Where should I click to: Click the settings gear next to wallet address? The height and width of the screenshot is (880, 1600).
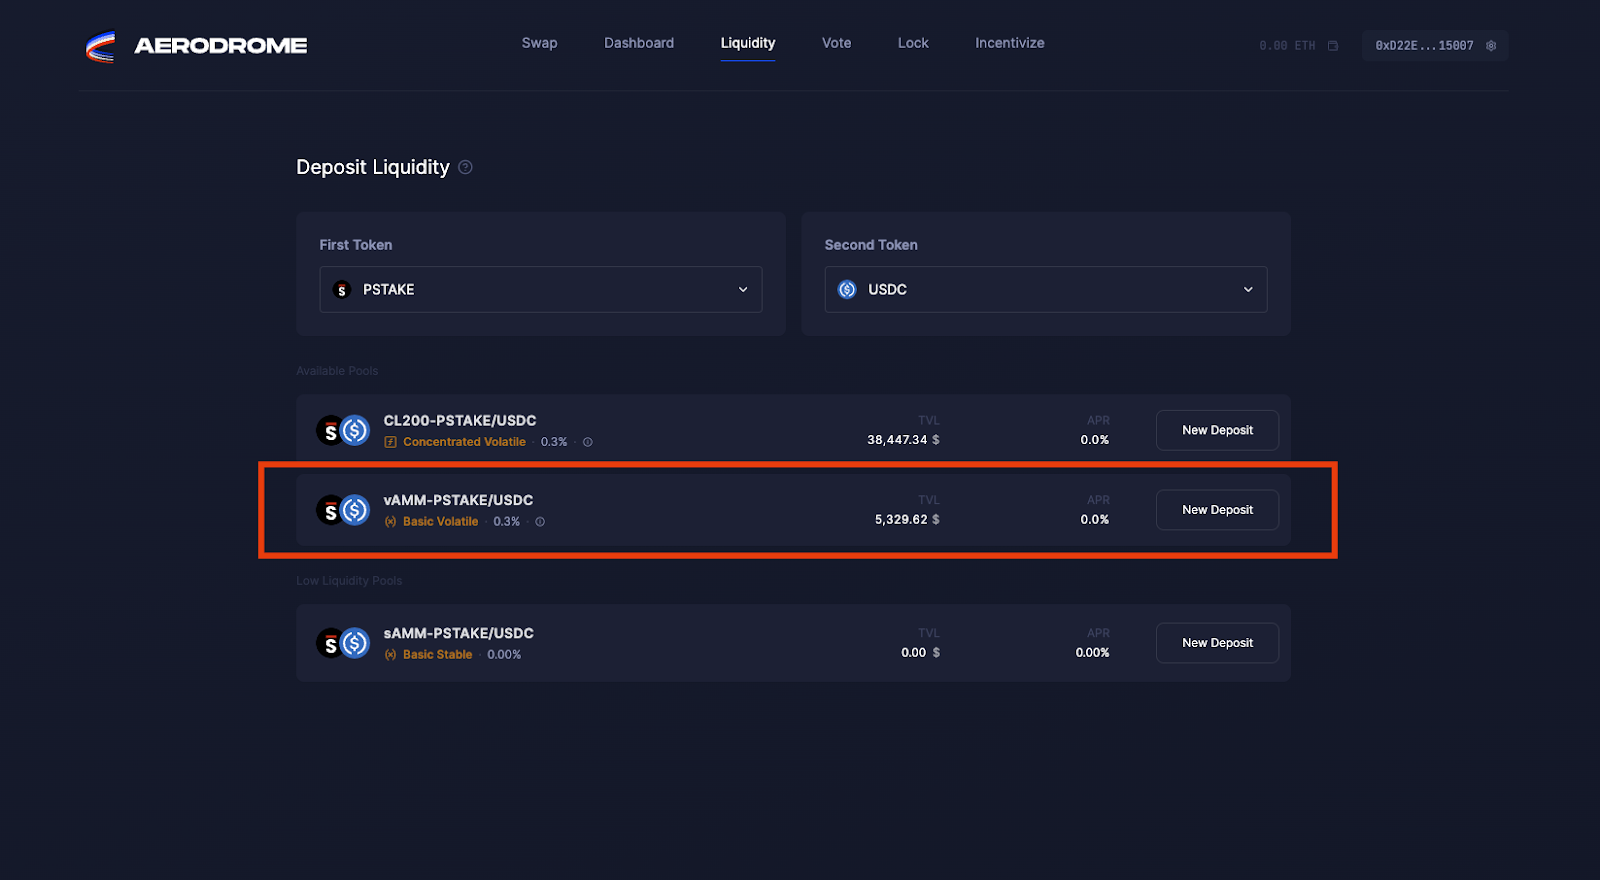(x=1491, y=46)
